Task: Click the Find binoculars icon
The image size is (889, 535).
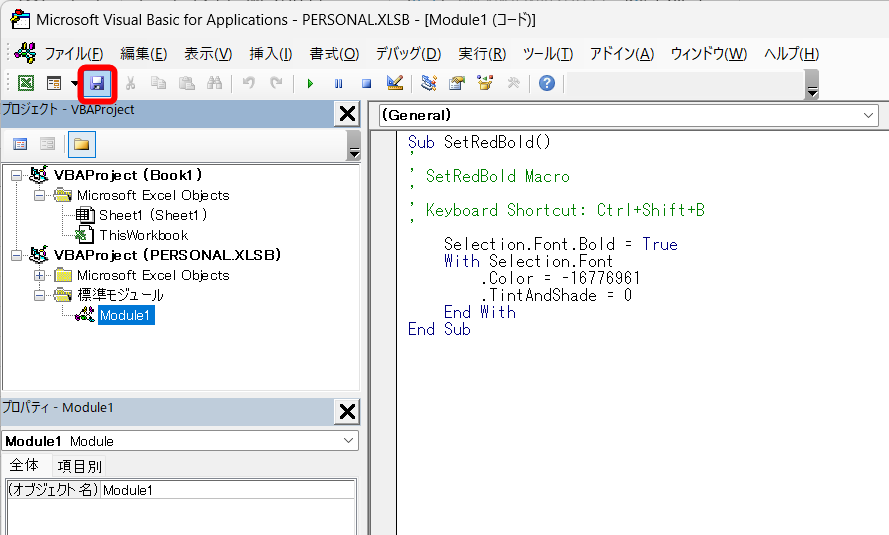Action: [x=214, y=83]
